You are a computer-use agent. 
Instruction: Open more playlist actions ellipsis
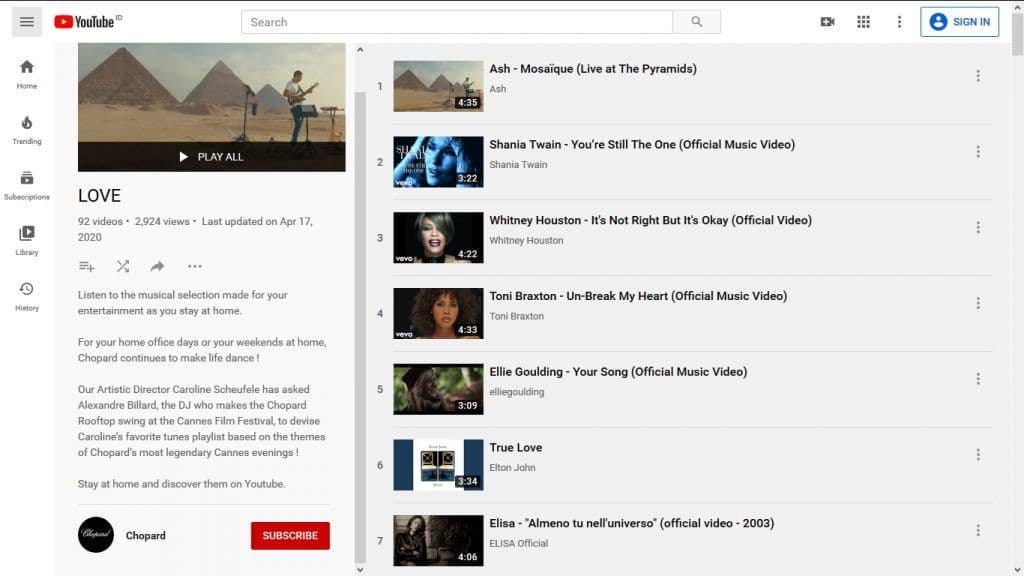tap(195, 266)
